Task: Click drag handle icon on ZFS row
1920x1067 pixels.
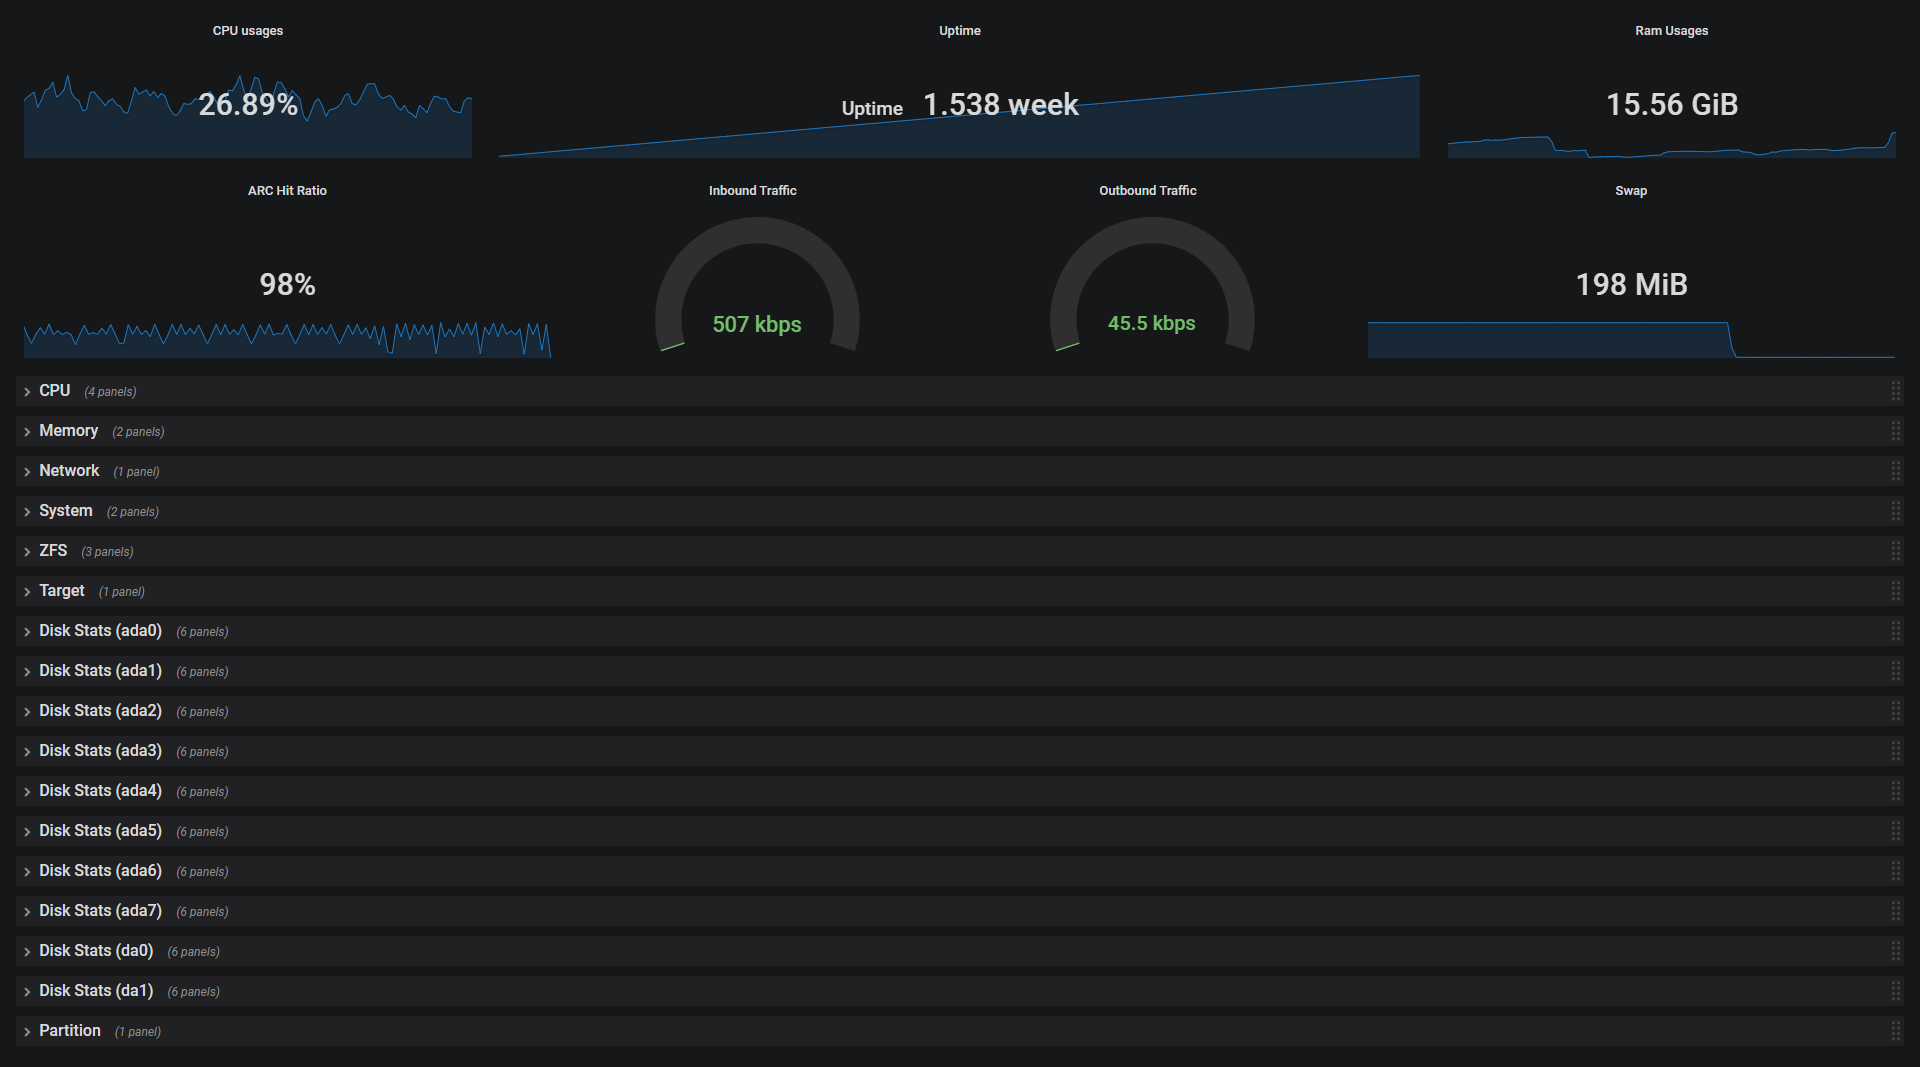Action: [x=1895, y=551]
